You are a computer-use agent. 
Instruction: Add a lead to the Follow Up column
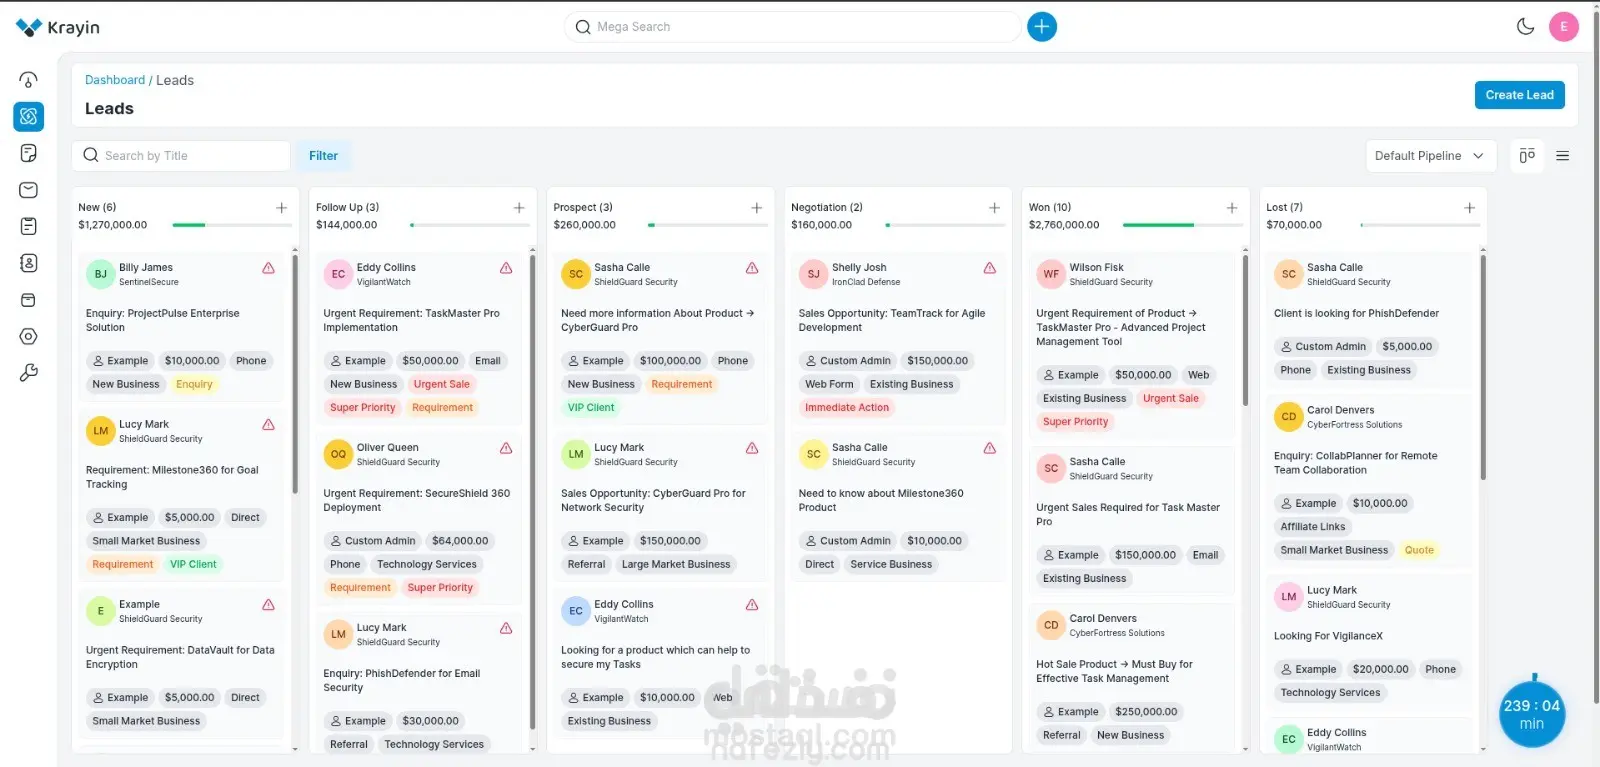click(x=519, y=208)
